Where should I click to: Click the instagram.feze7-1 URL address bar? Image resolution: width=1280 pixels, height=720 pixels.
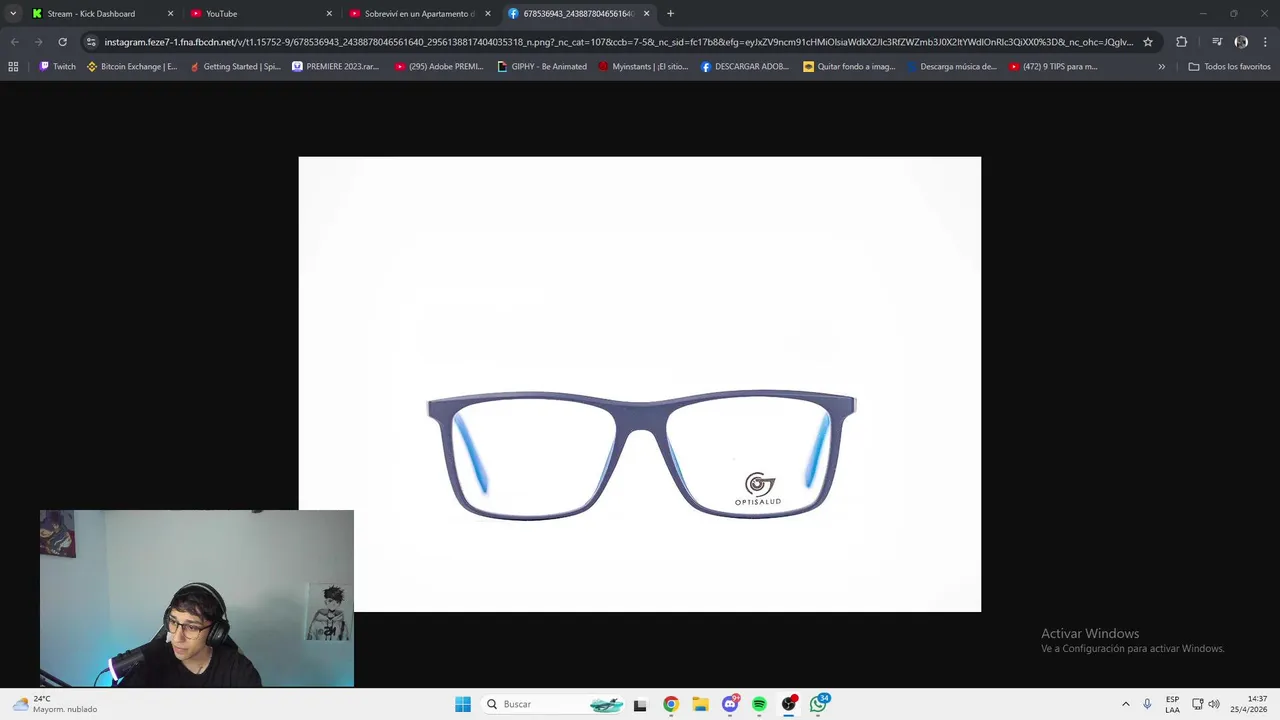618,42
